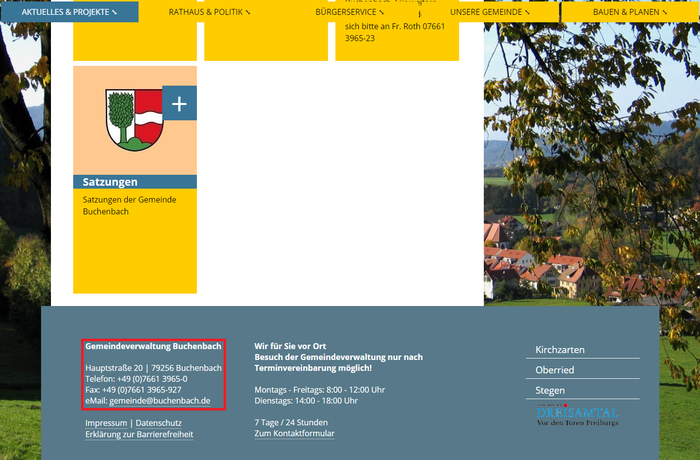Expand the Rathaus & Politik menu
Viewport: 700px width, 460px height.
pyautogui.click(x=209, y=12)
